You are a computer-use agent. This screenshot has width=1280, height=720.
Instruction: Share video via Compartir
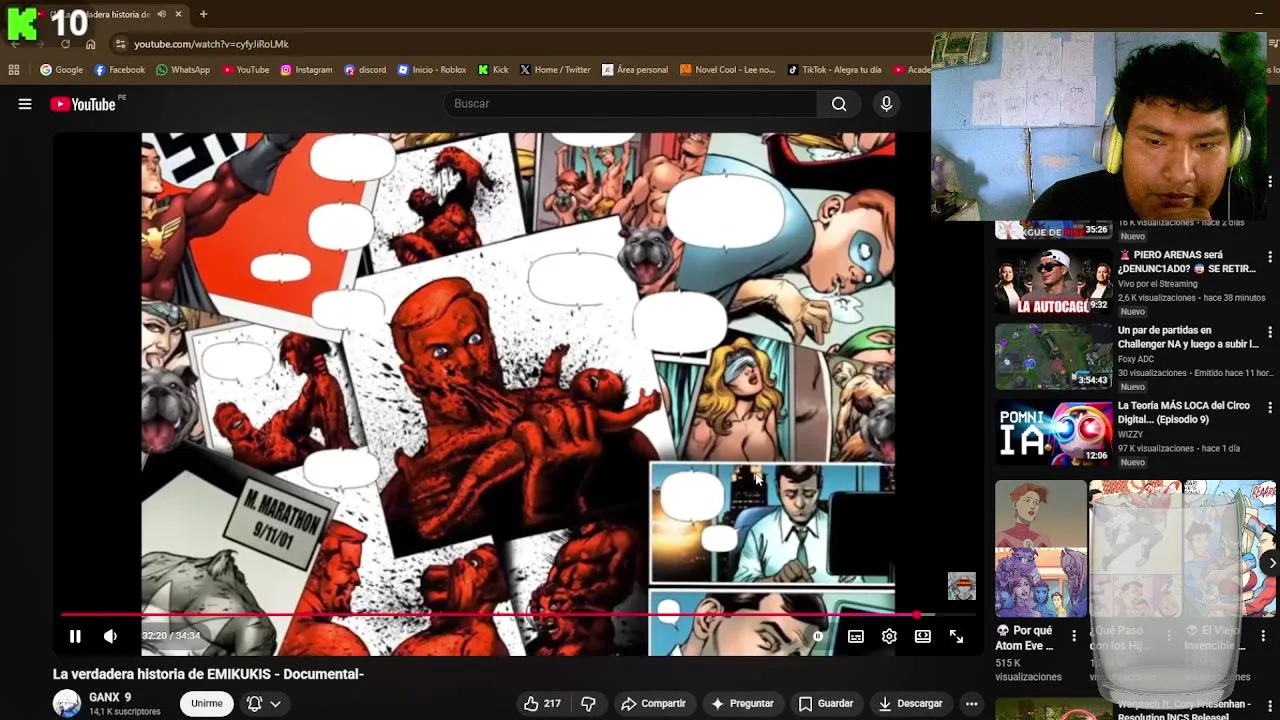point(653,704)
